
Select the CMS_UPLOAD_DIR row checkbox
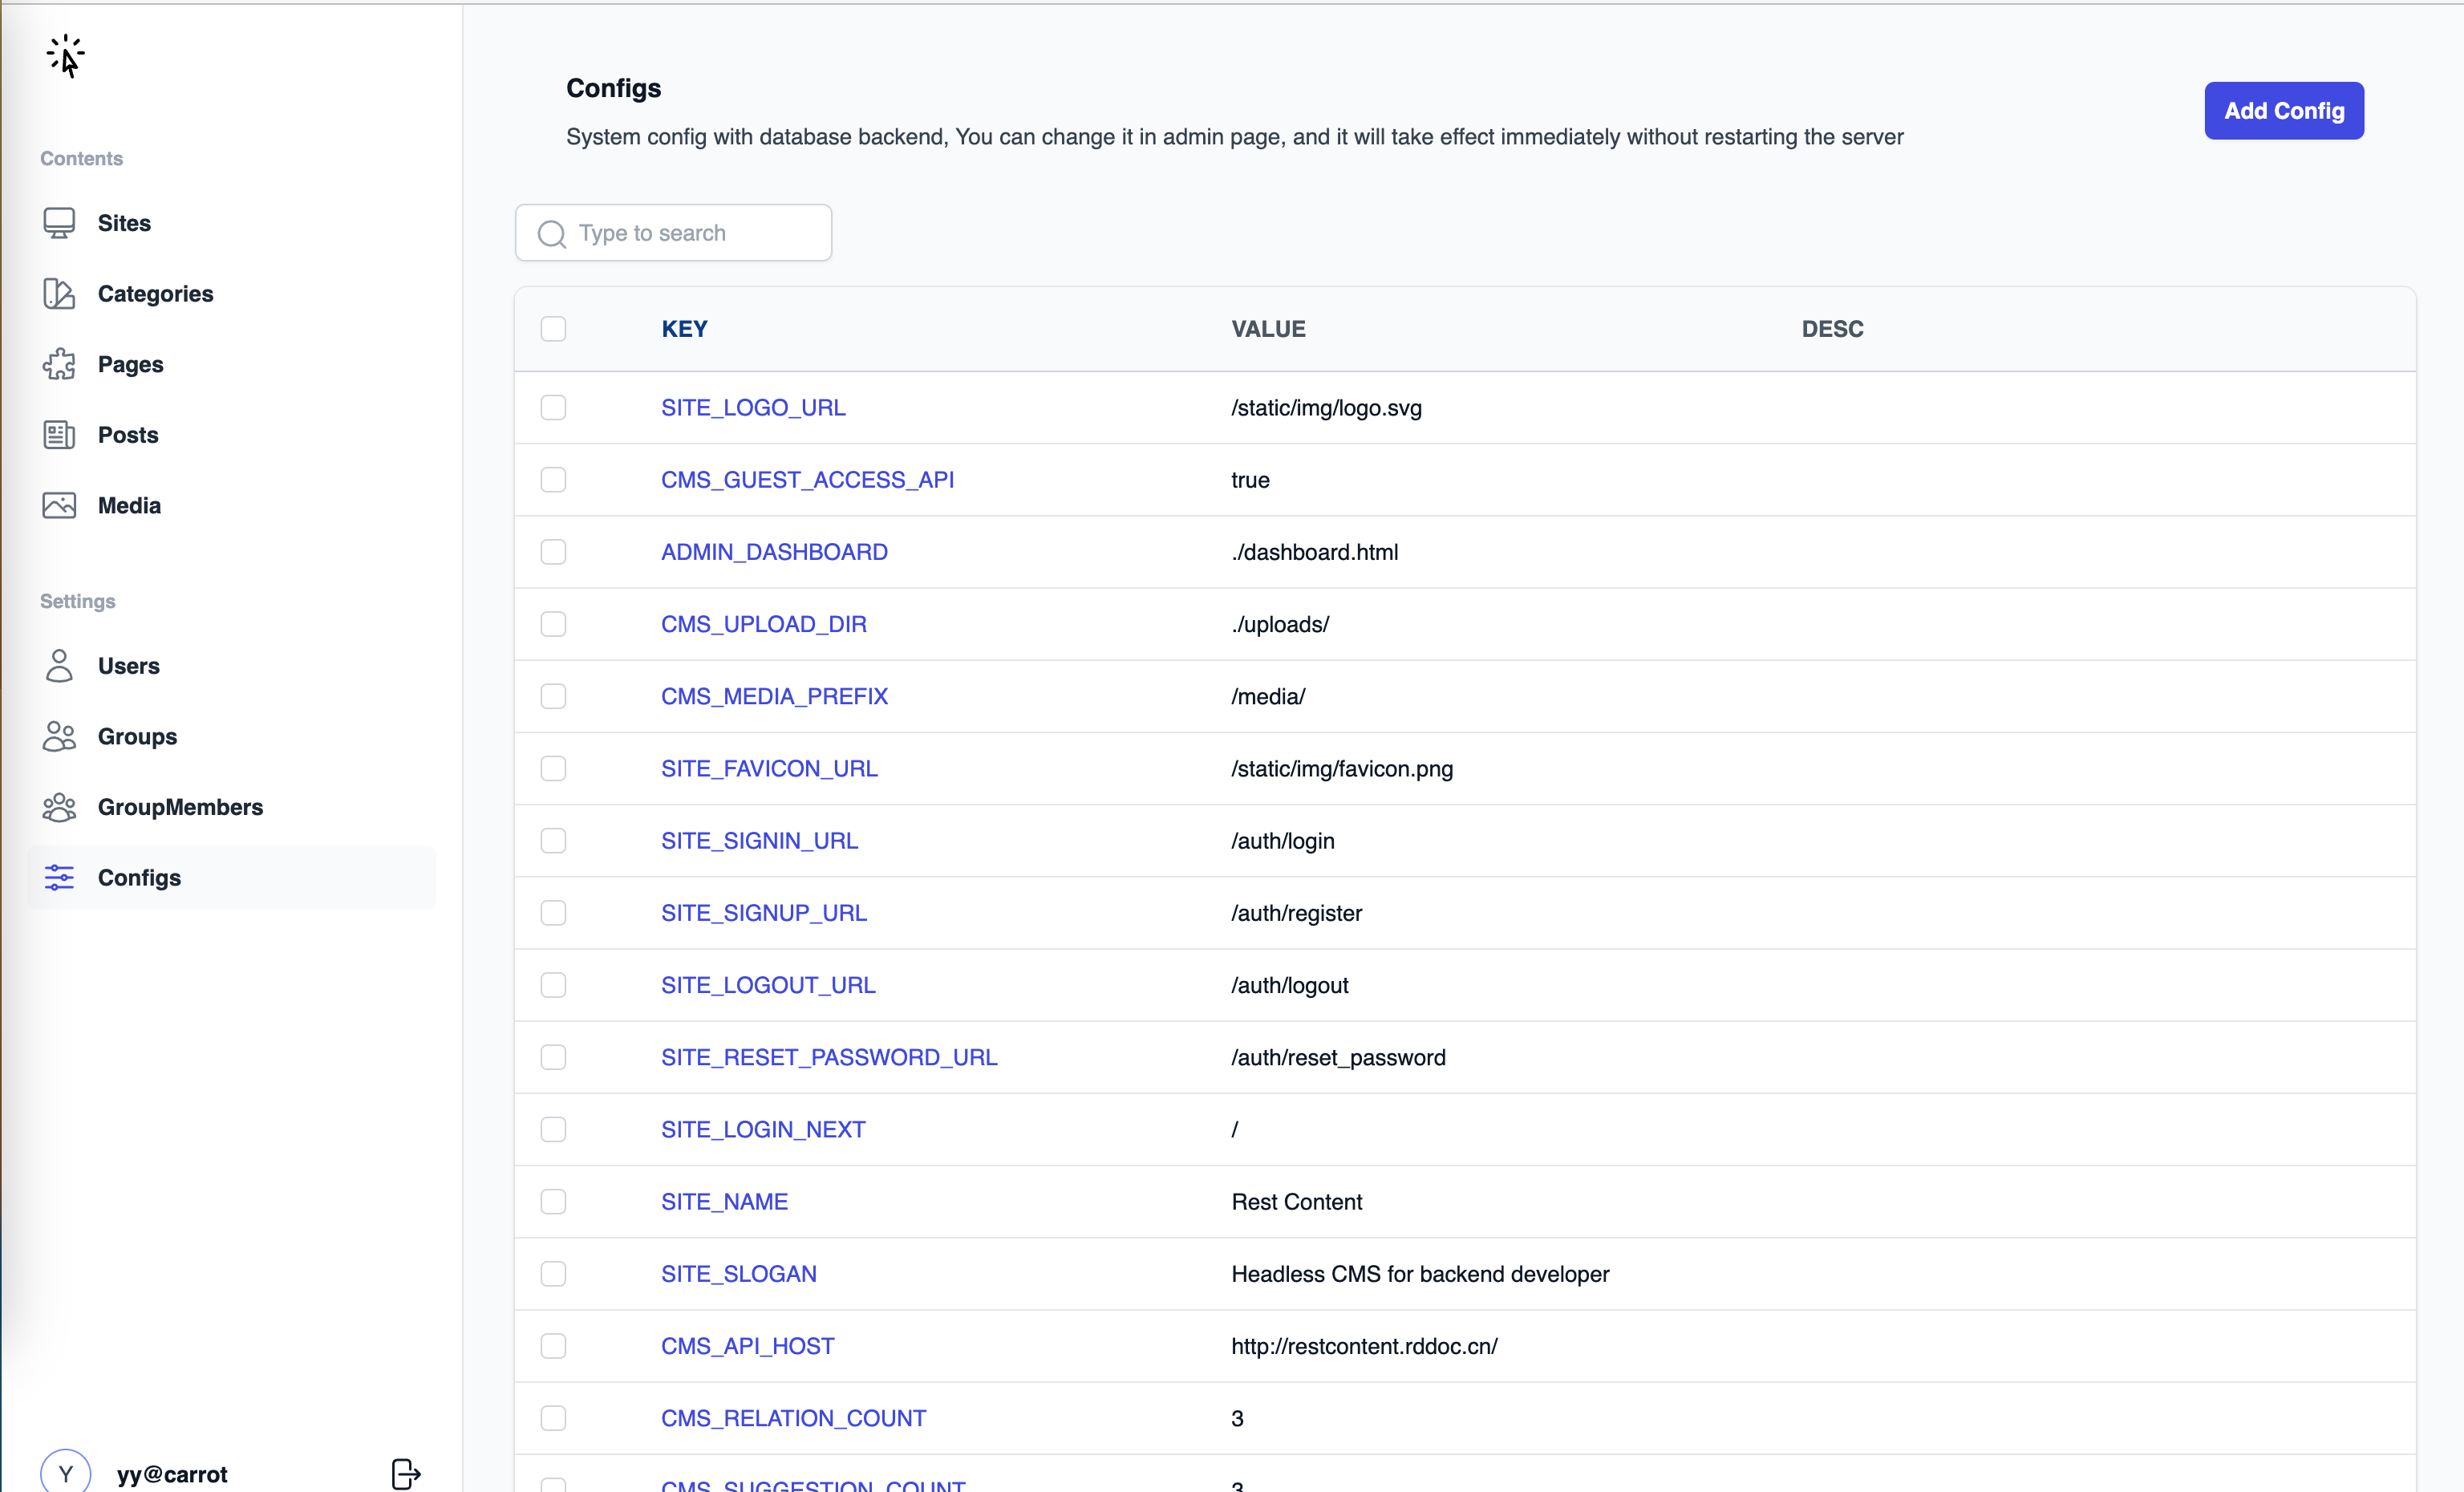pos(553,624)
